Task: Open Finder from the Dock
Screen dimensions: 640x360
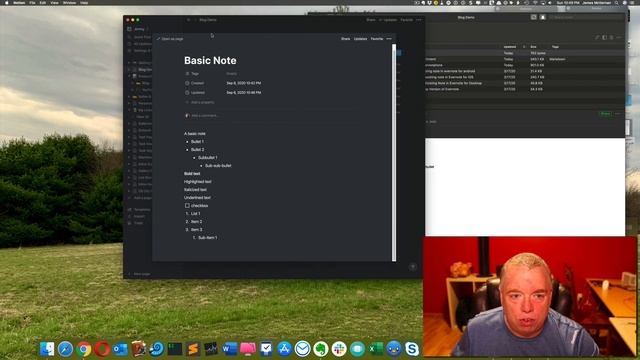Action: pyautogui.click(x=47, y=349)
